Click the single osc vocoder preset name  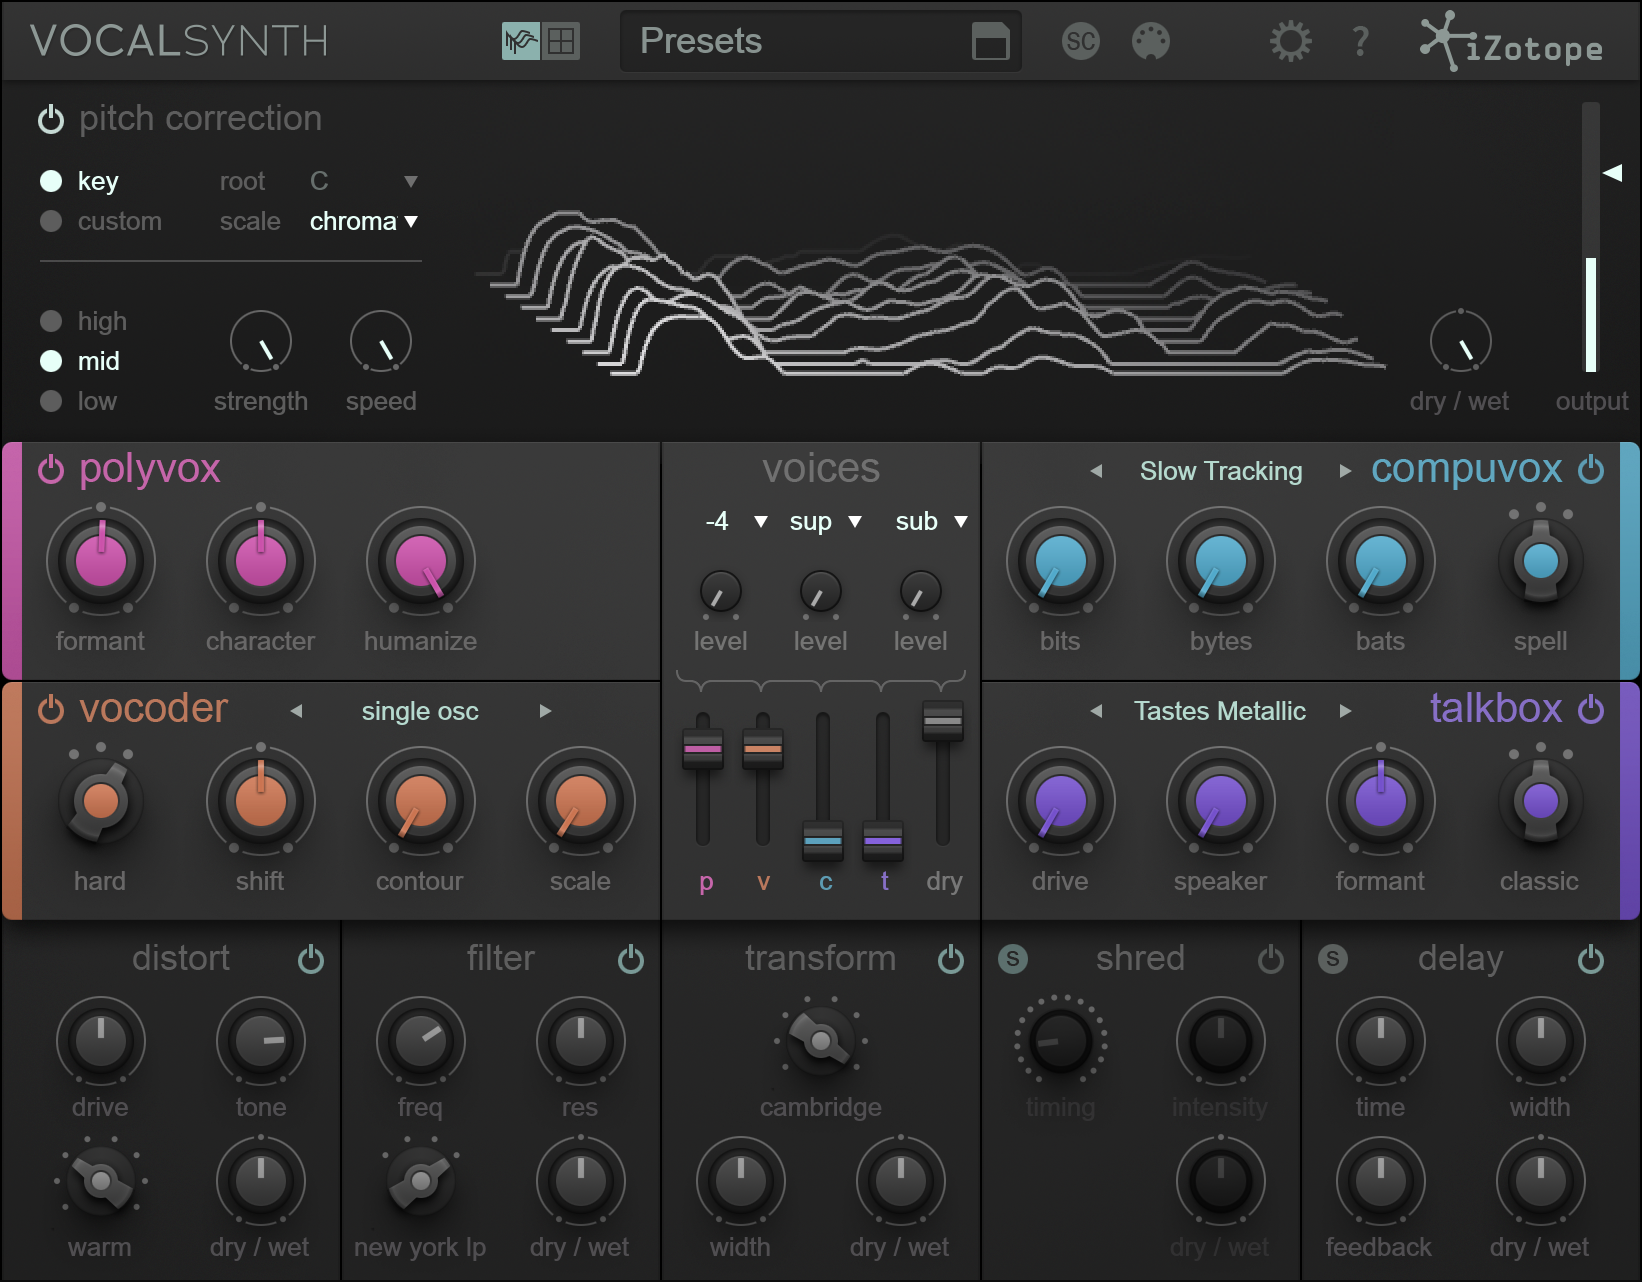[x=420, y=711]
